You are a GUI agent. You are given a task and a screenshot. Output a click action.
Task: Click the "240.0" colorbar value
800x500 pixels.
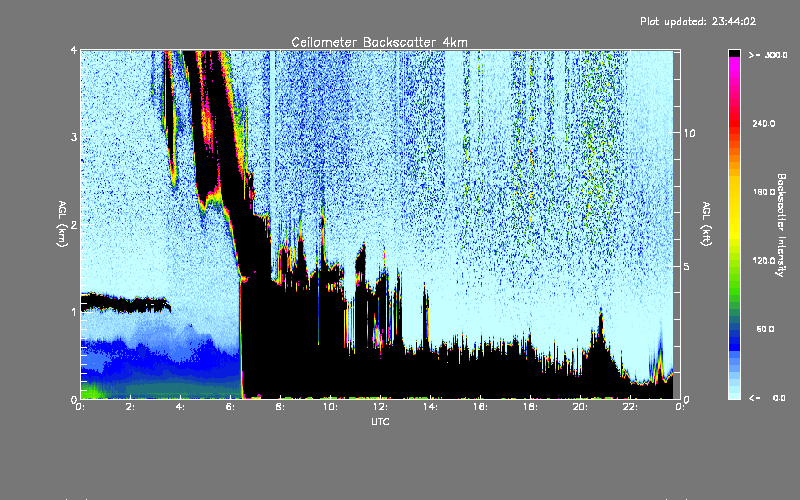(x=764, y=123)
